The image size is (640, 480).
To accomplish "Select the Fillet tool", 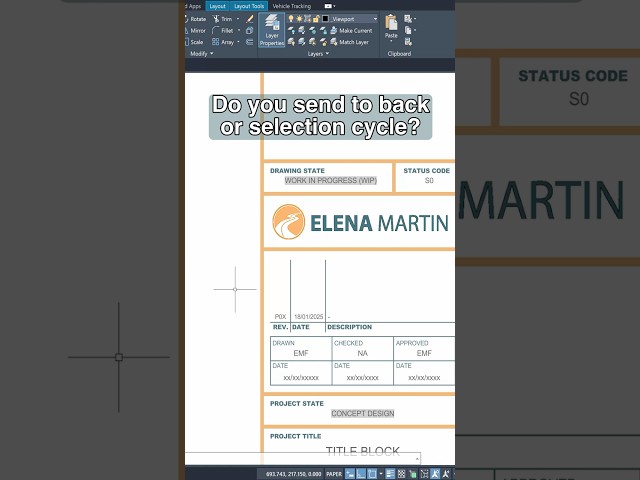I will pyautogui.click(x=223, y=31).
